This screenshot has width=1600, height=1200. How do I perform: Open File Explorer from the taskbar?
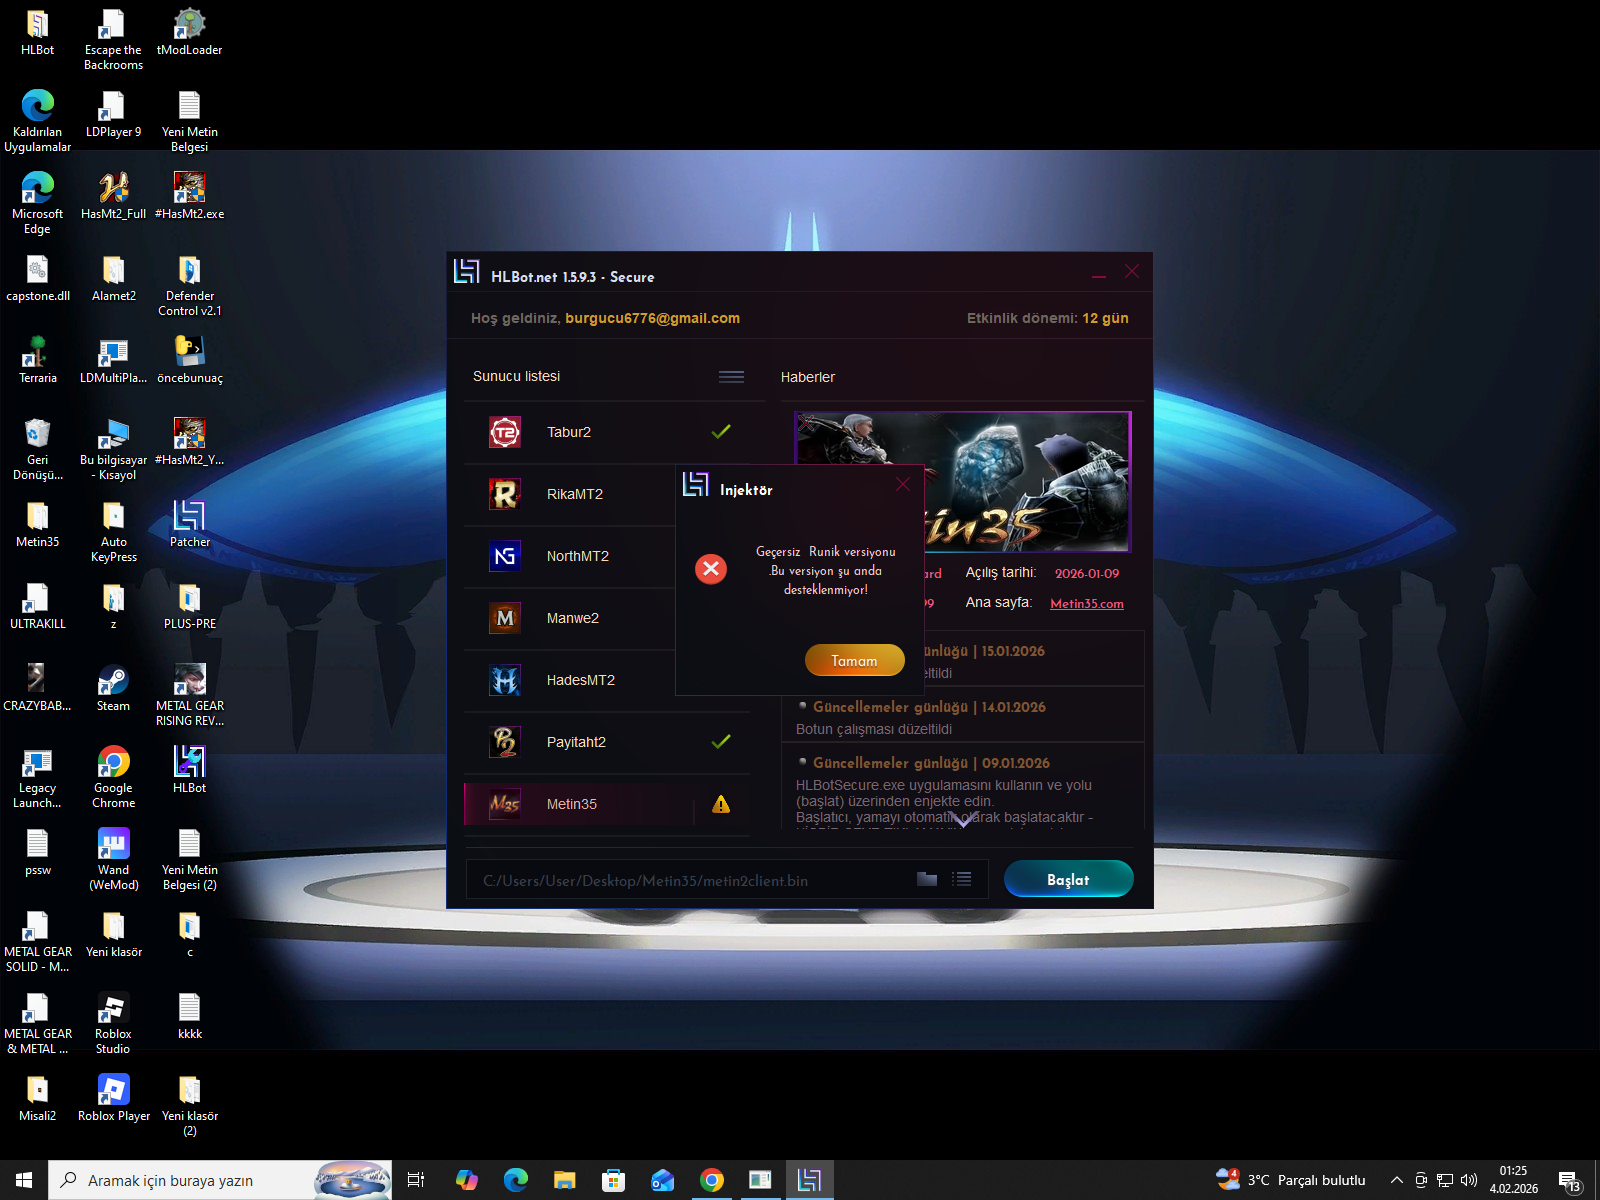(x=565, y=1180)
